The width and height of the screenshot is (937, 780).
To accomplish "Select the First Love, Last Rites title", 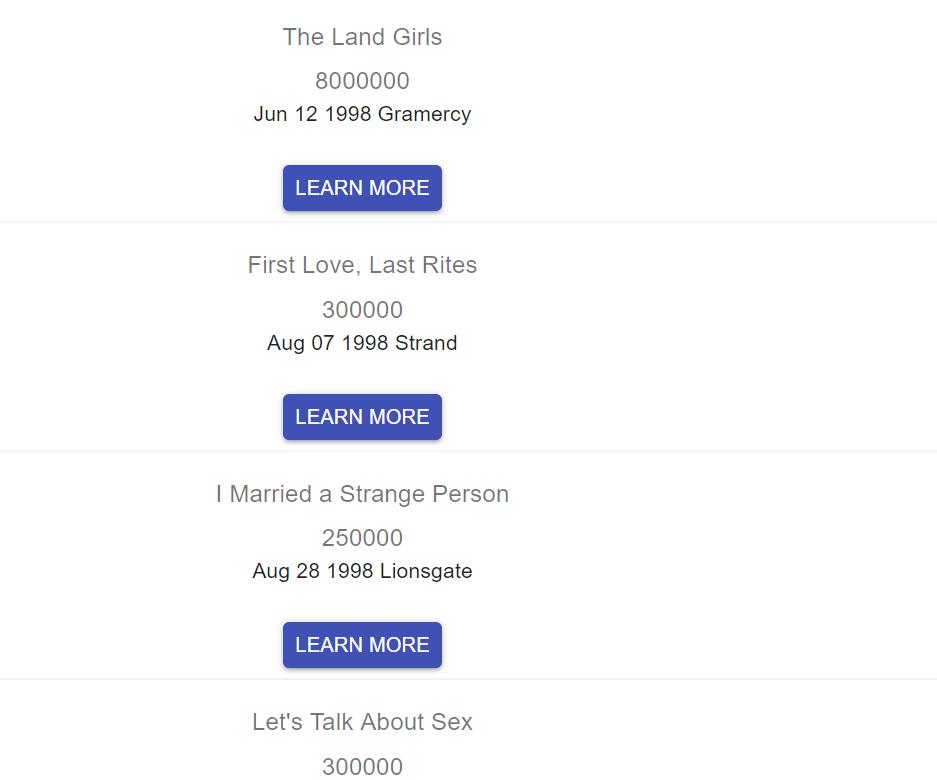I will pyautogui.click(x=362, y=265).
